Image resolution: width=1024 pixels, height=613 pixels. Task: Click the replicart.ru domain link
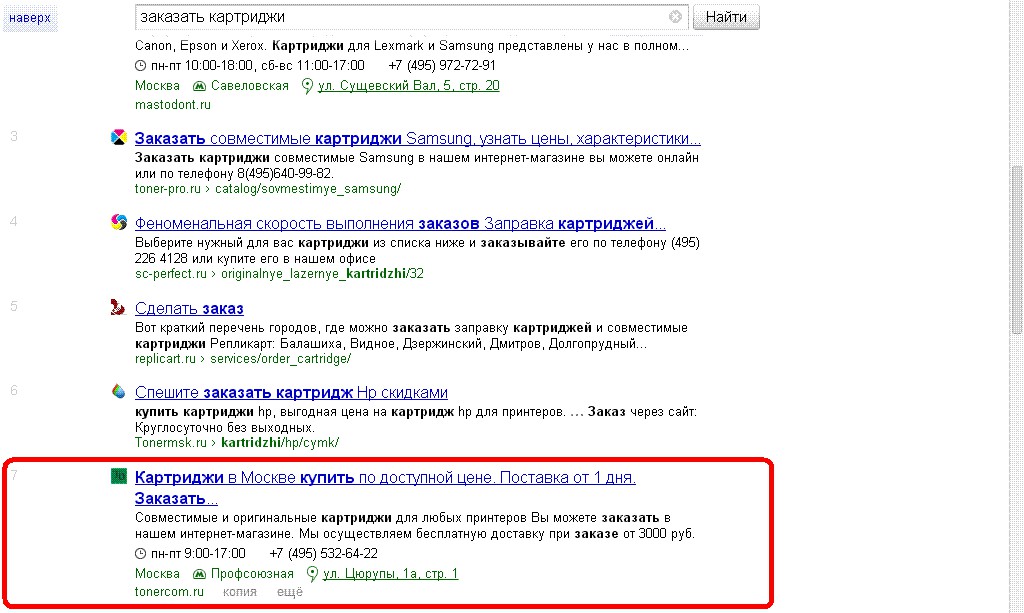click(165, 358)
